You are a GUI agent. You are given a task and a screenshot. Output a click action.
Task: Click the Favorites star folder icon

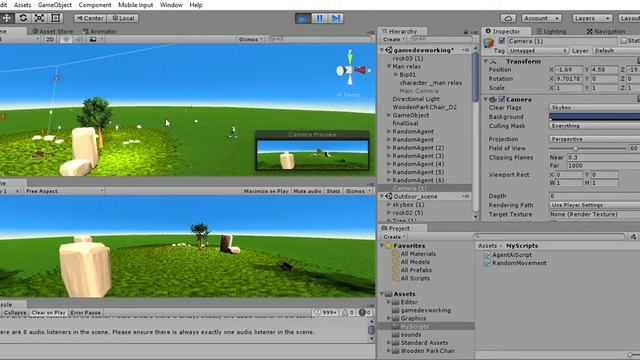tap(389, 246)
